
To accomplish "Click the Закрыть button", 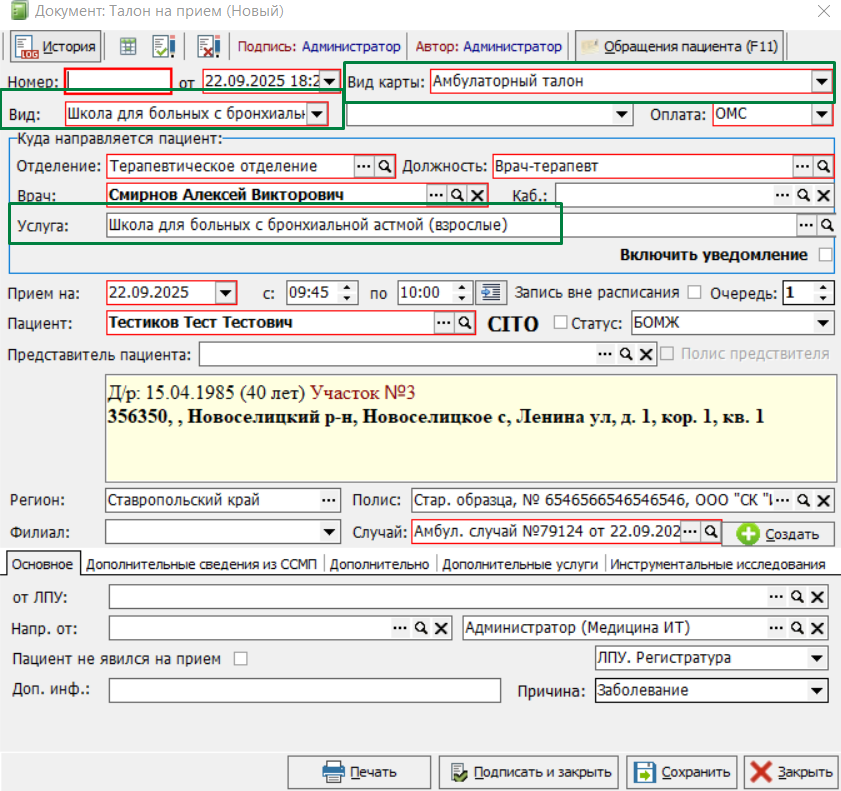I will coord(792,772).
